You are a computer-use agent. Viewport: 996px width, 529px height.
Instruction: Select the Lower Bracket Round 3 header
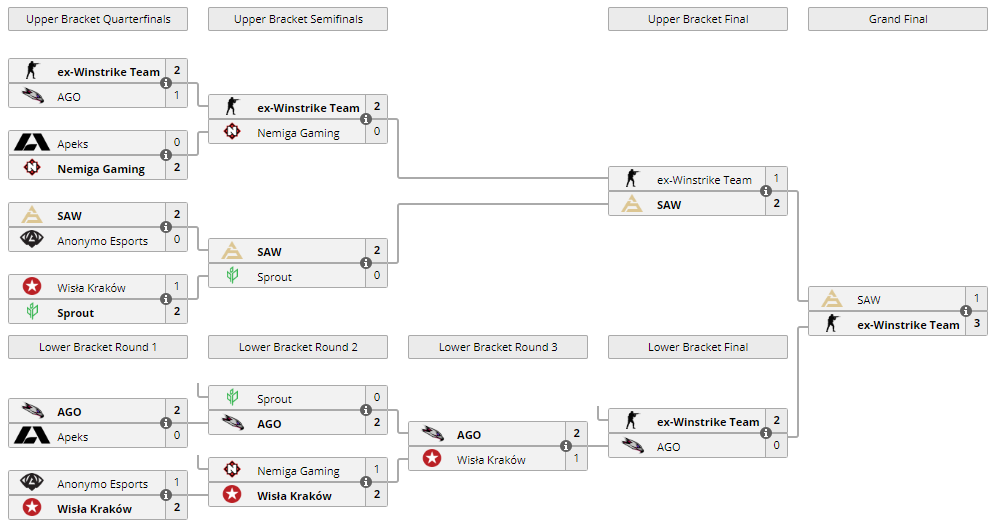coord(498,347)
